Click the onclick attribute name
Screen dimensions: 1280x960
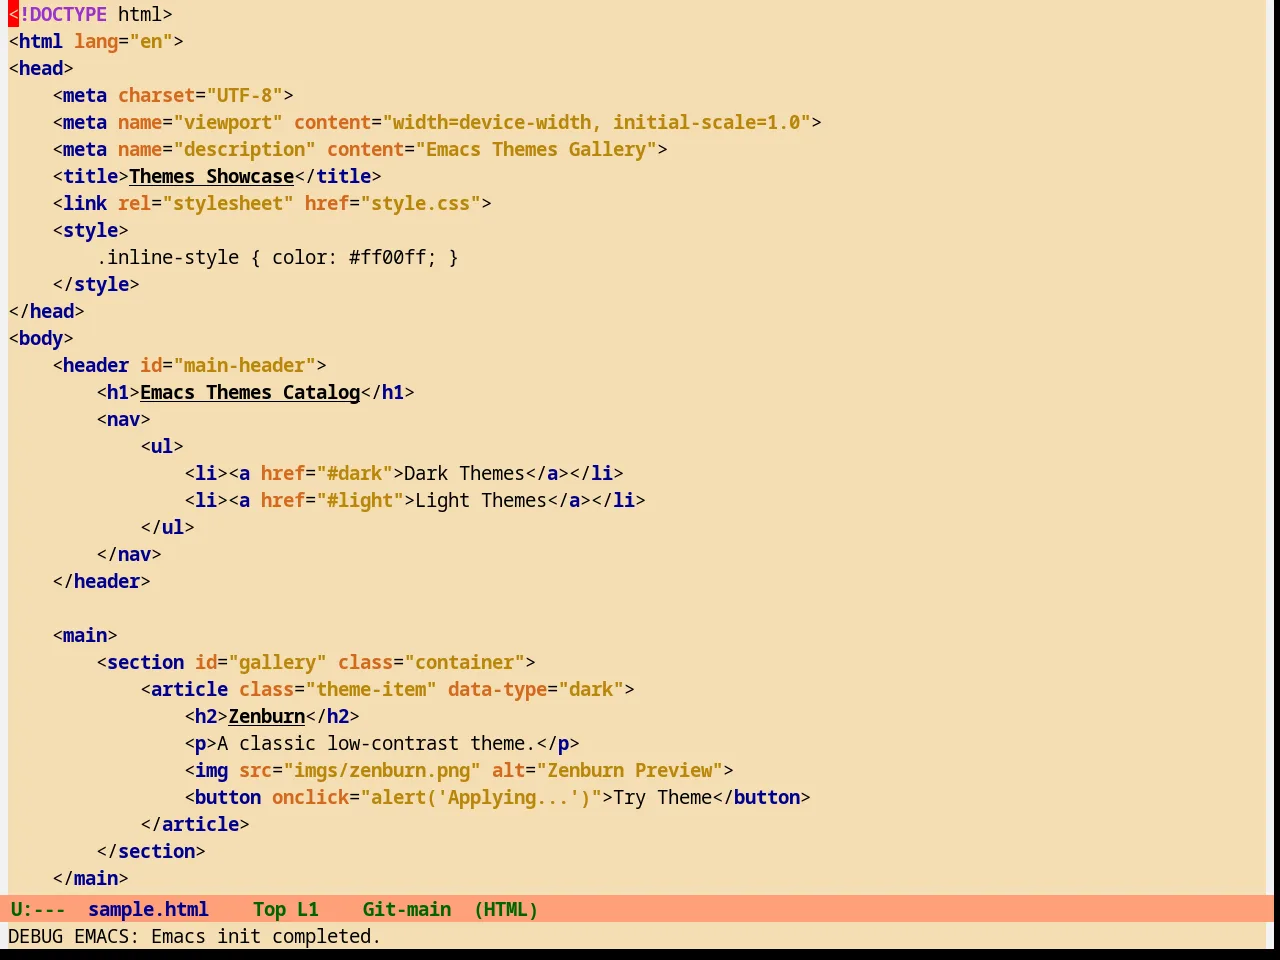click(x=311, y=797)
